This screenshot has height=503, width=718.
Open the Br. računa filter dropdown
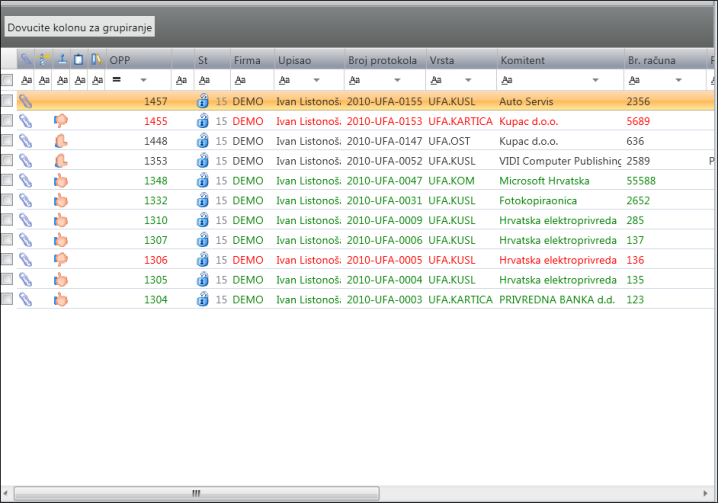coord(679,80)
